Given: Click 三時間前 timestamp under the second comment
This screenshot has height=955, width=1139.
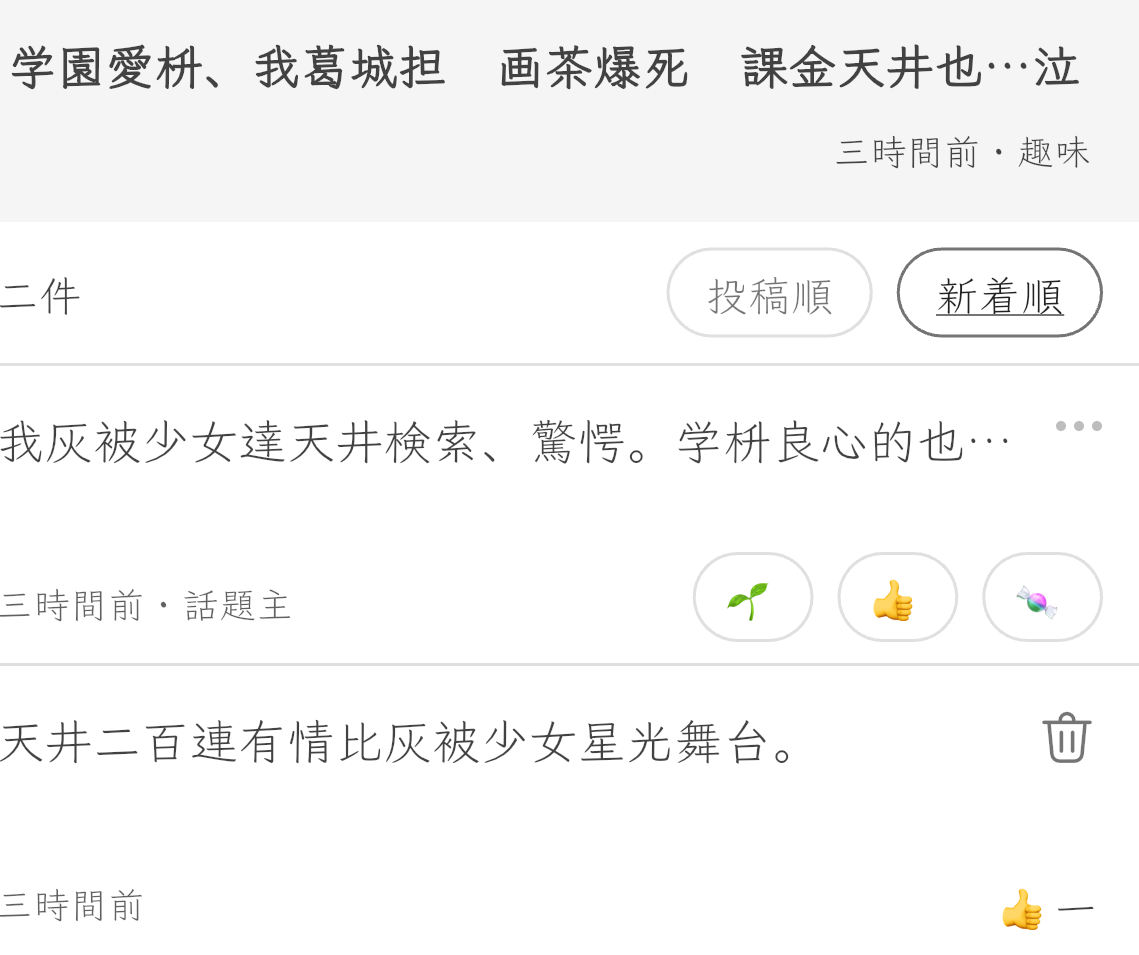Looking at the screenshot, I should [x=72, y=906].
